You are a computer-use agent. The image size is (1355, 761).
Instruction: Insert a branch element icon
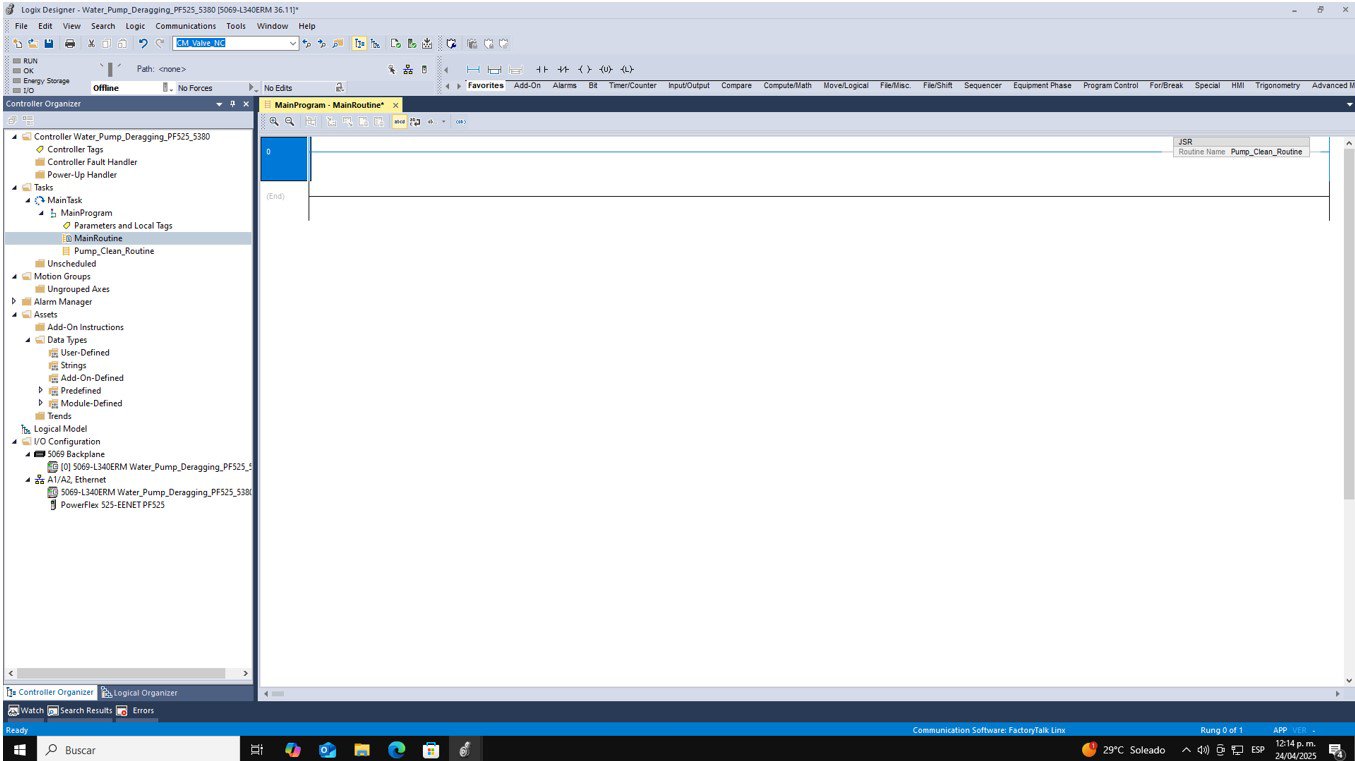click(x=494, y=69)
